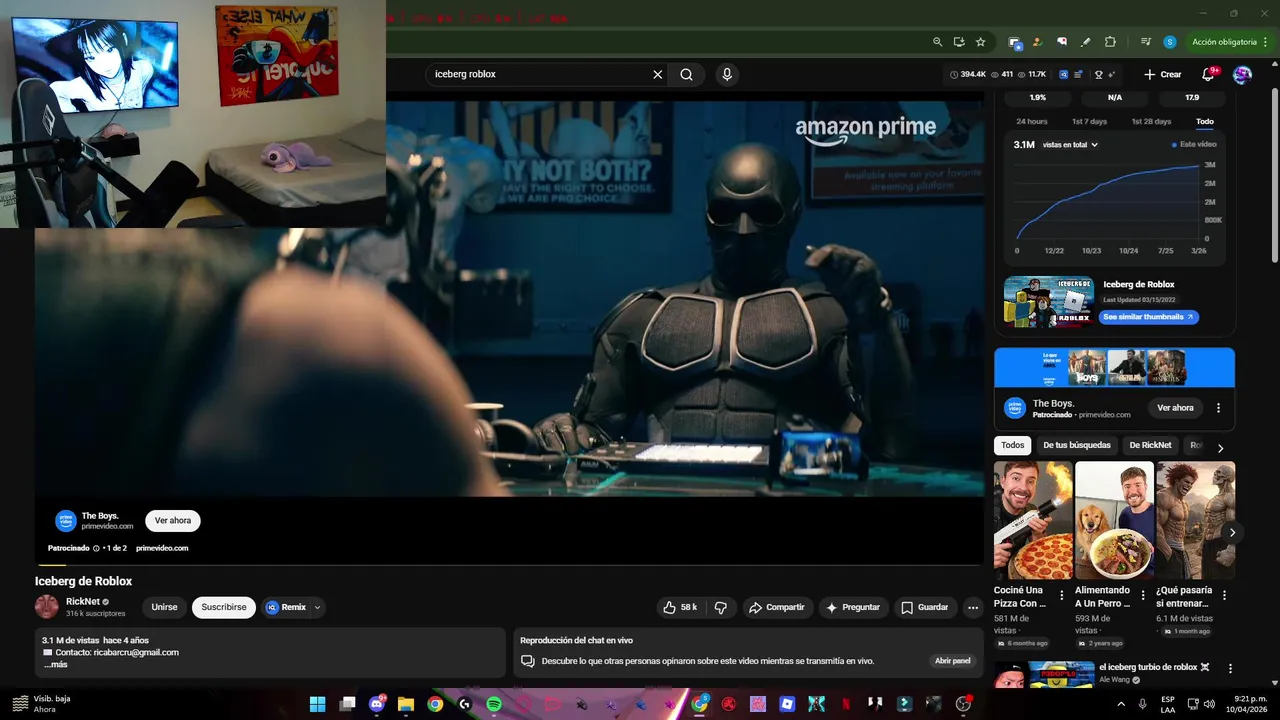Select the De RickNet chip
The width and height of the screenshot is (1280, 720).
(1150, 445)
